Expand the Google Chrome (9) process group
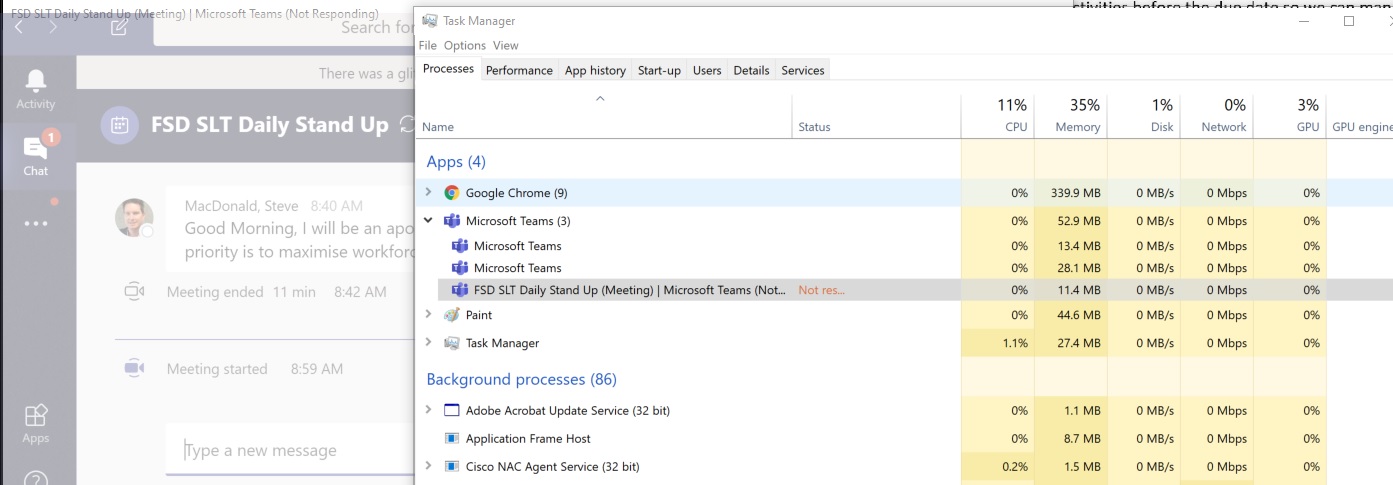1393x485 pixels. 428,193
